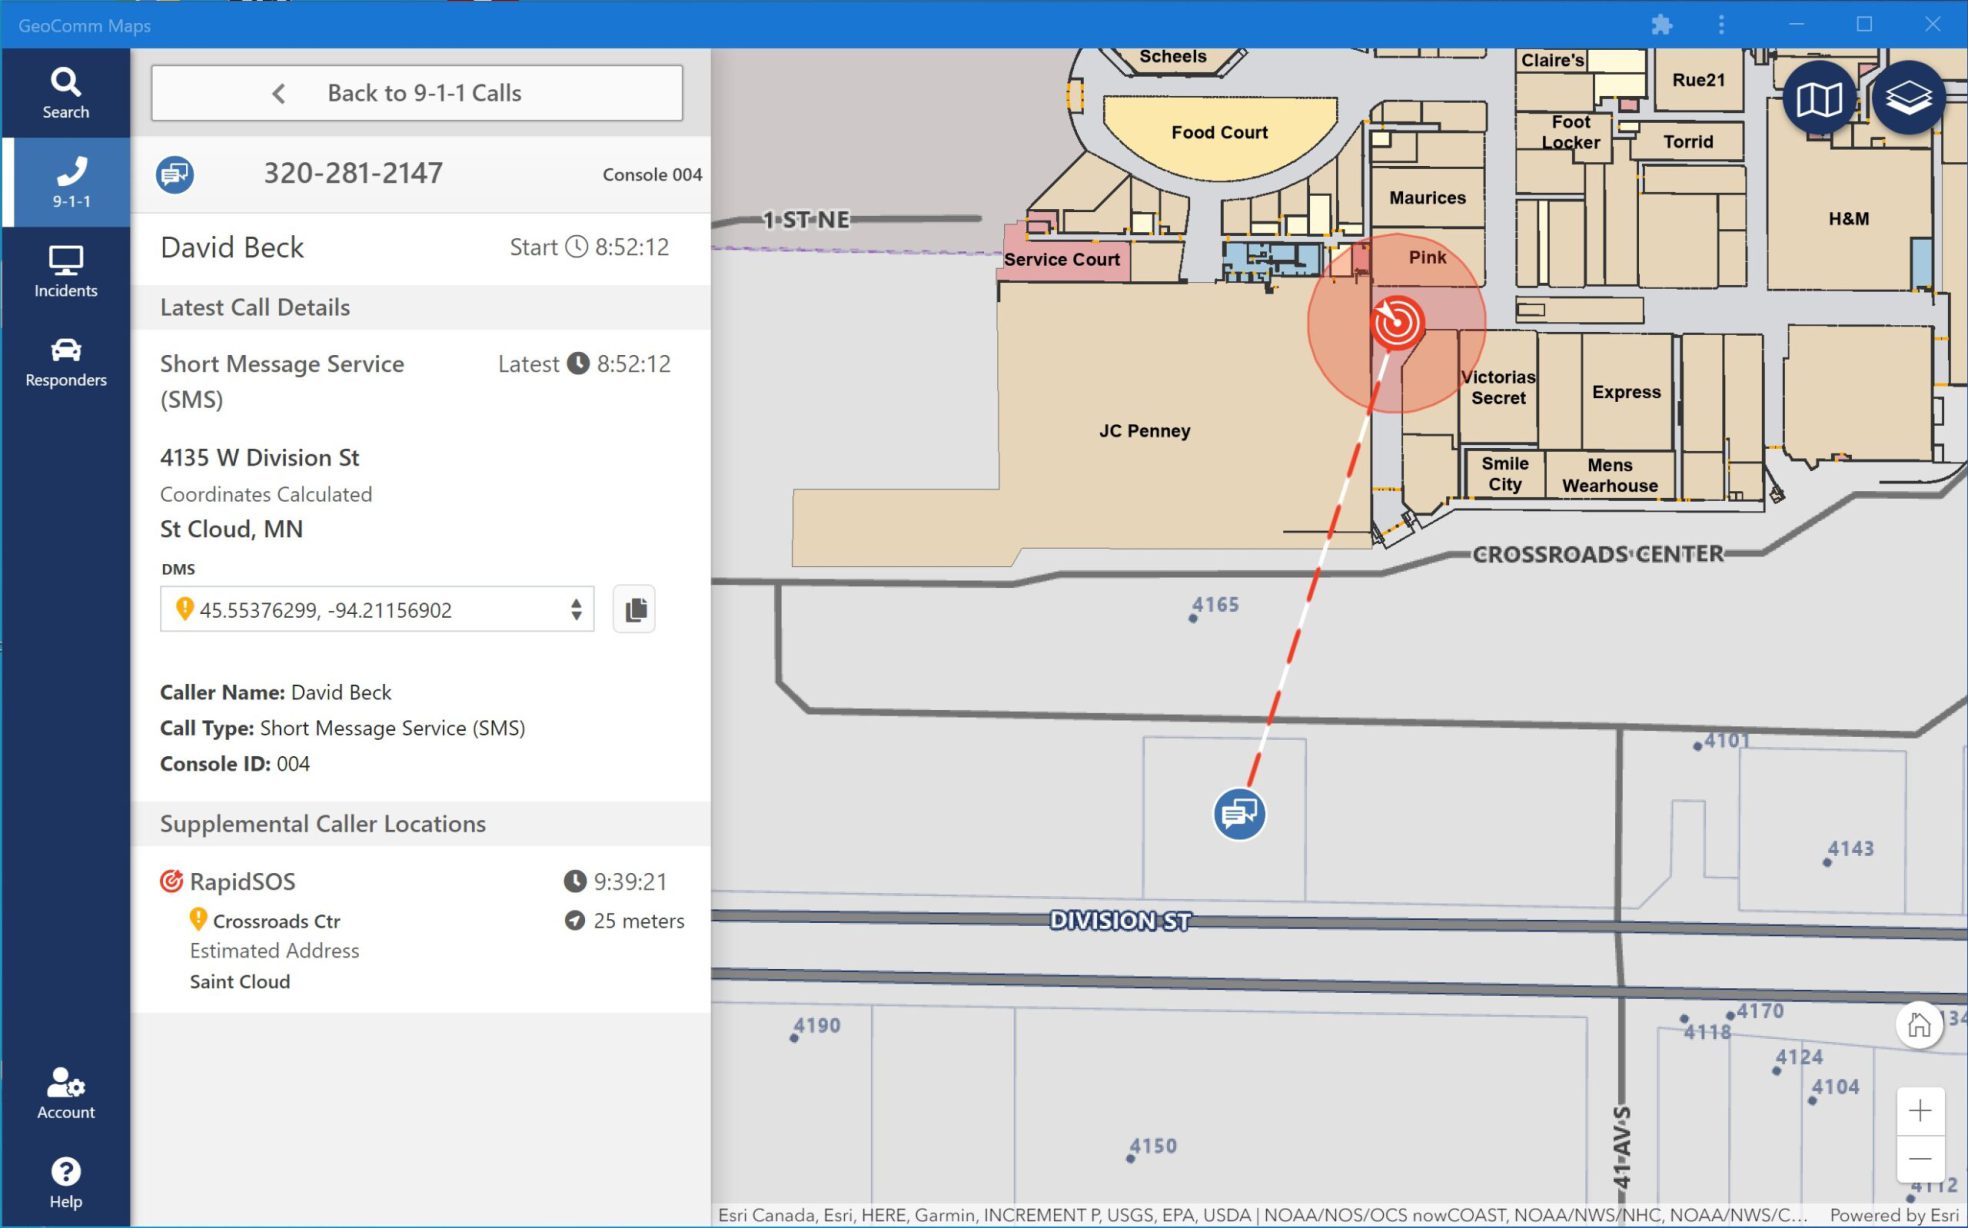Copy coordinates with clipboard icon
This screenshot has width=1968, height=1228.
tap(635, 609)
